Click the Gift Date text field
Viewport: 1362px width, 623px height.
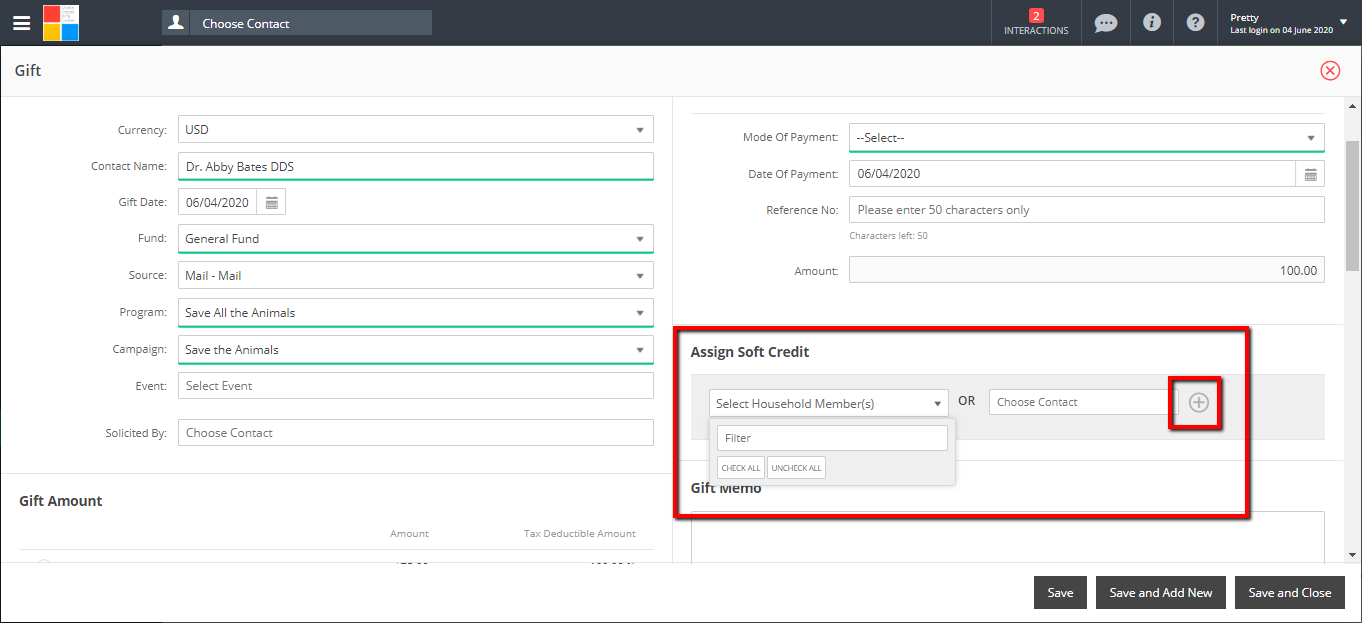tap(218, 202)
